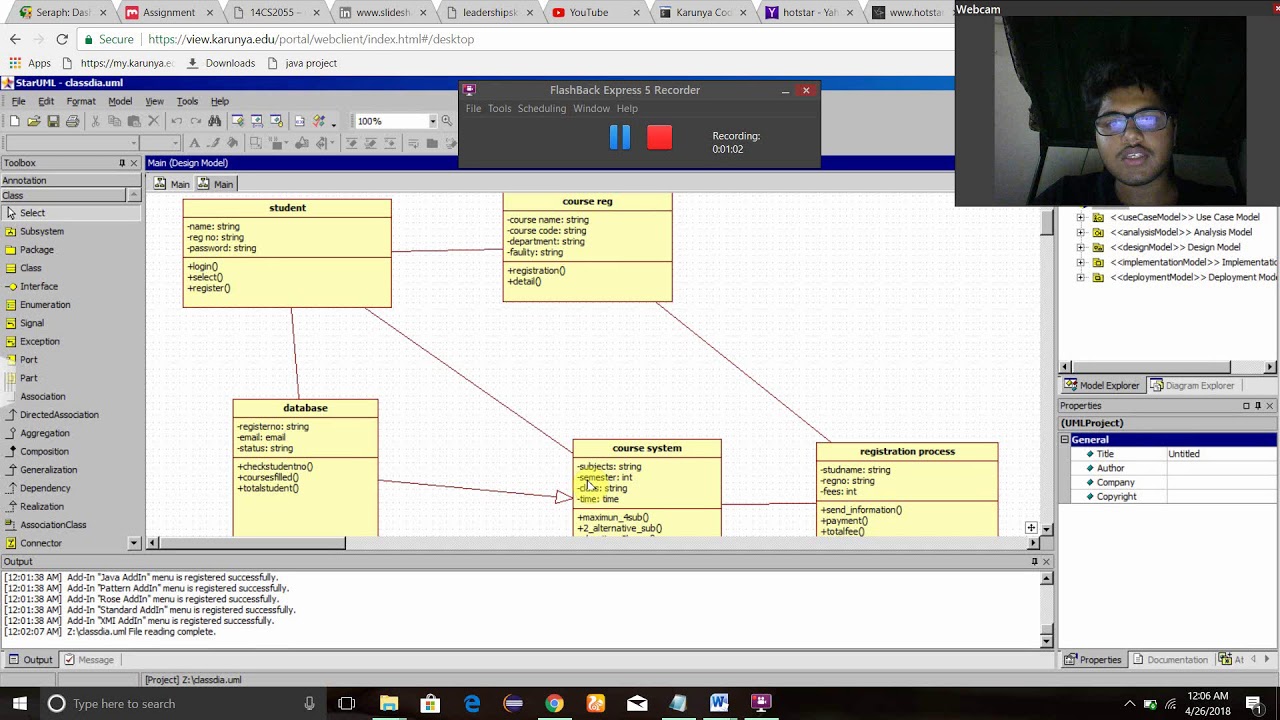The height and width of the screenshot is (720, 1280).
Task: Choose the Generalization tool in Toolbox
Action: point(48,470)
